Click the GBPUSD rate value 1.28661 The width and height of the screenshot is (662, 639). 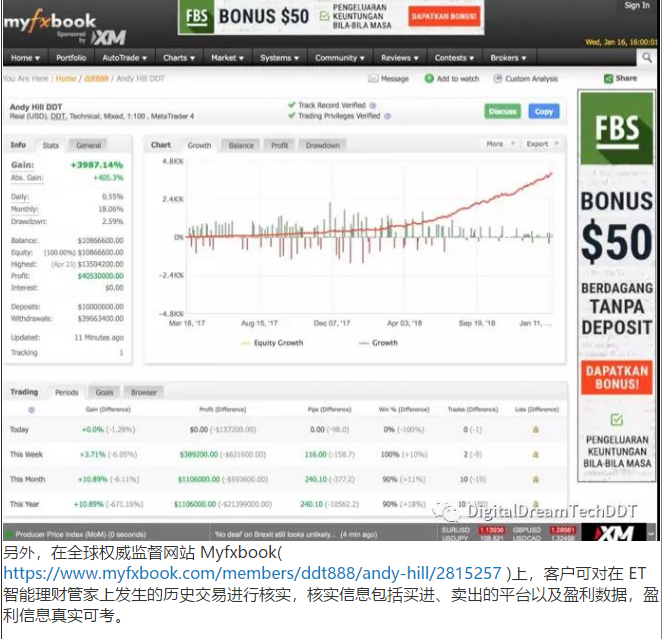pyautogui.click(x=563, y=530)
